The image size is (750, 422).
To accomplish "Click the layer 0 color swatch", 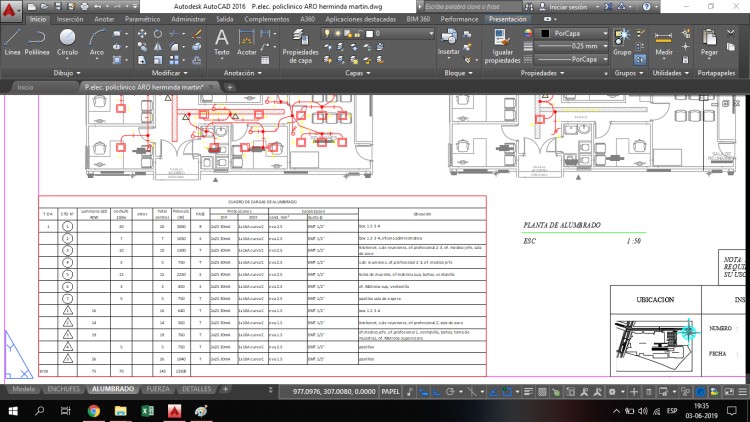I will (369, 33).
